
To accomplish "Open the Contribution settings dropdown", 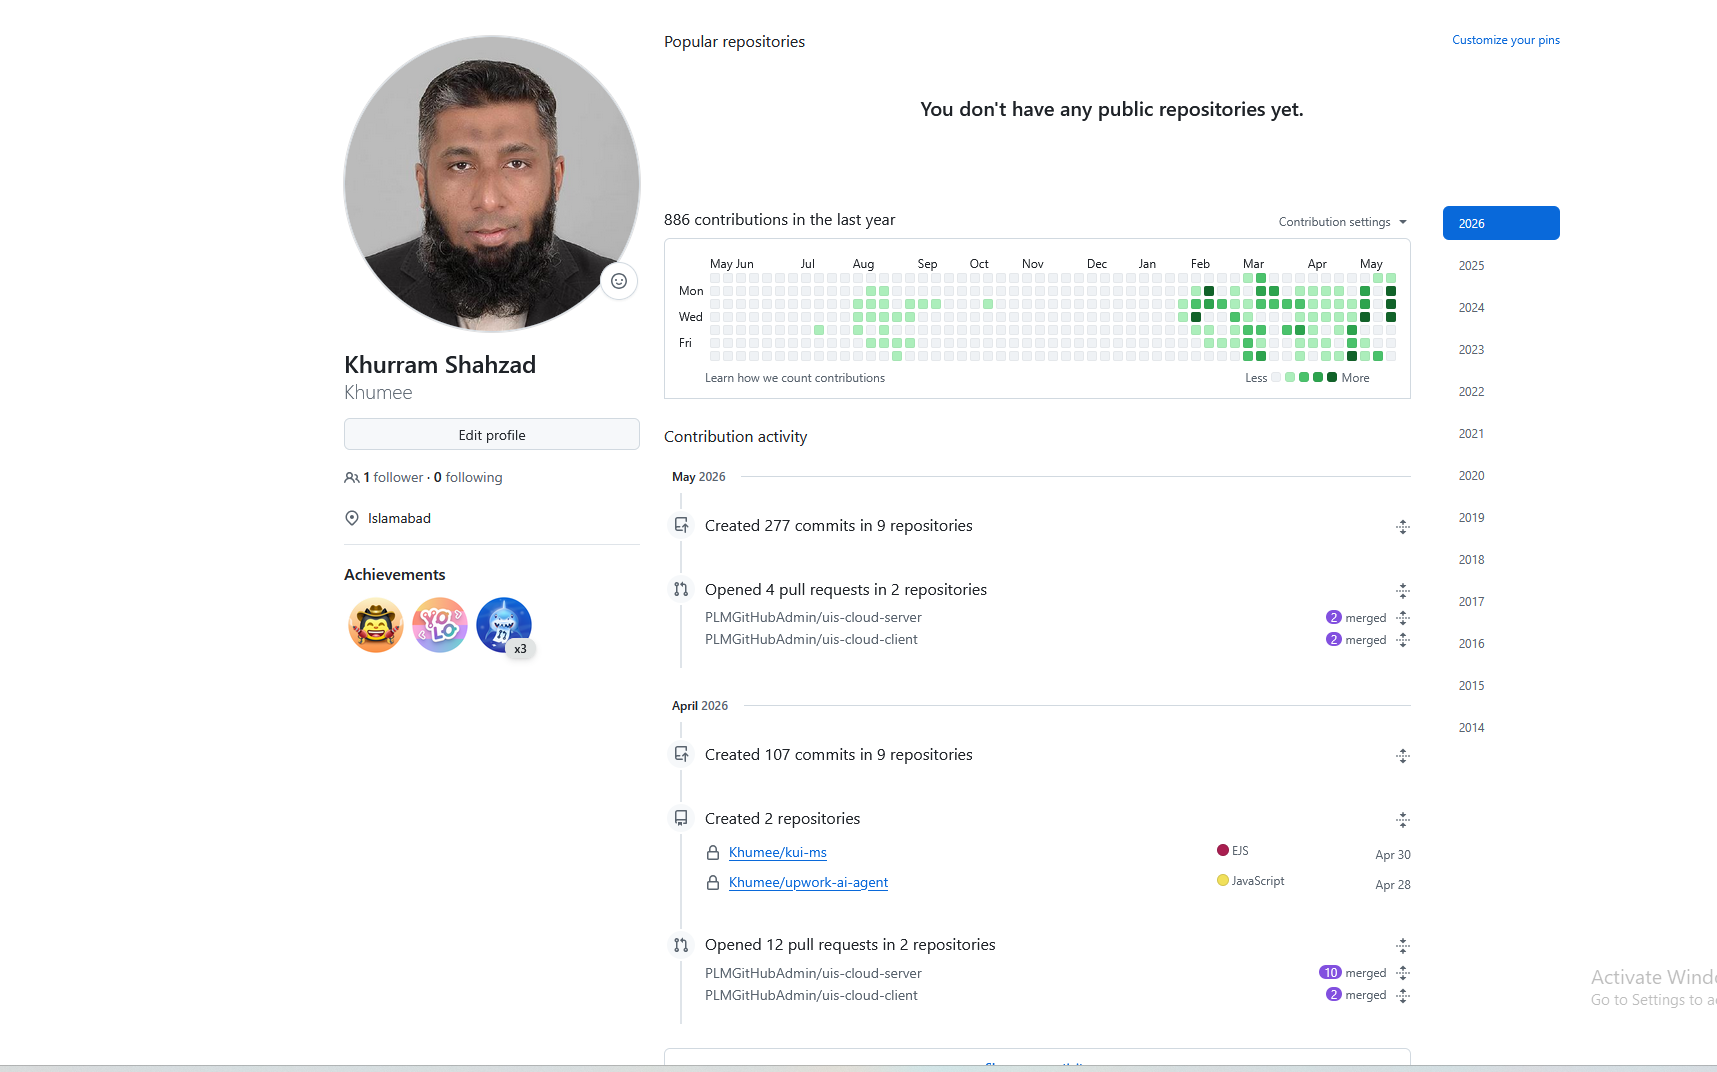I will (x=1343, y=222).
